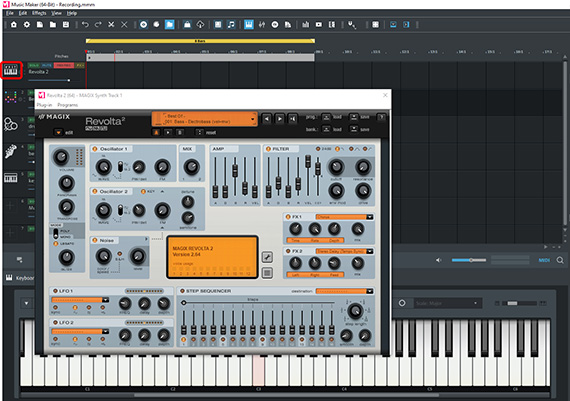Viewport: 570px width, 401px height.
Task: Click the search magnifier icon near MIDI
Action: click(560, 260)
